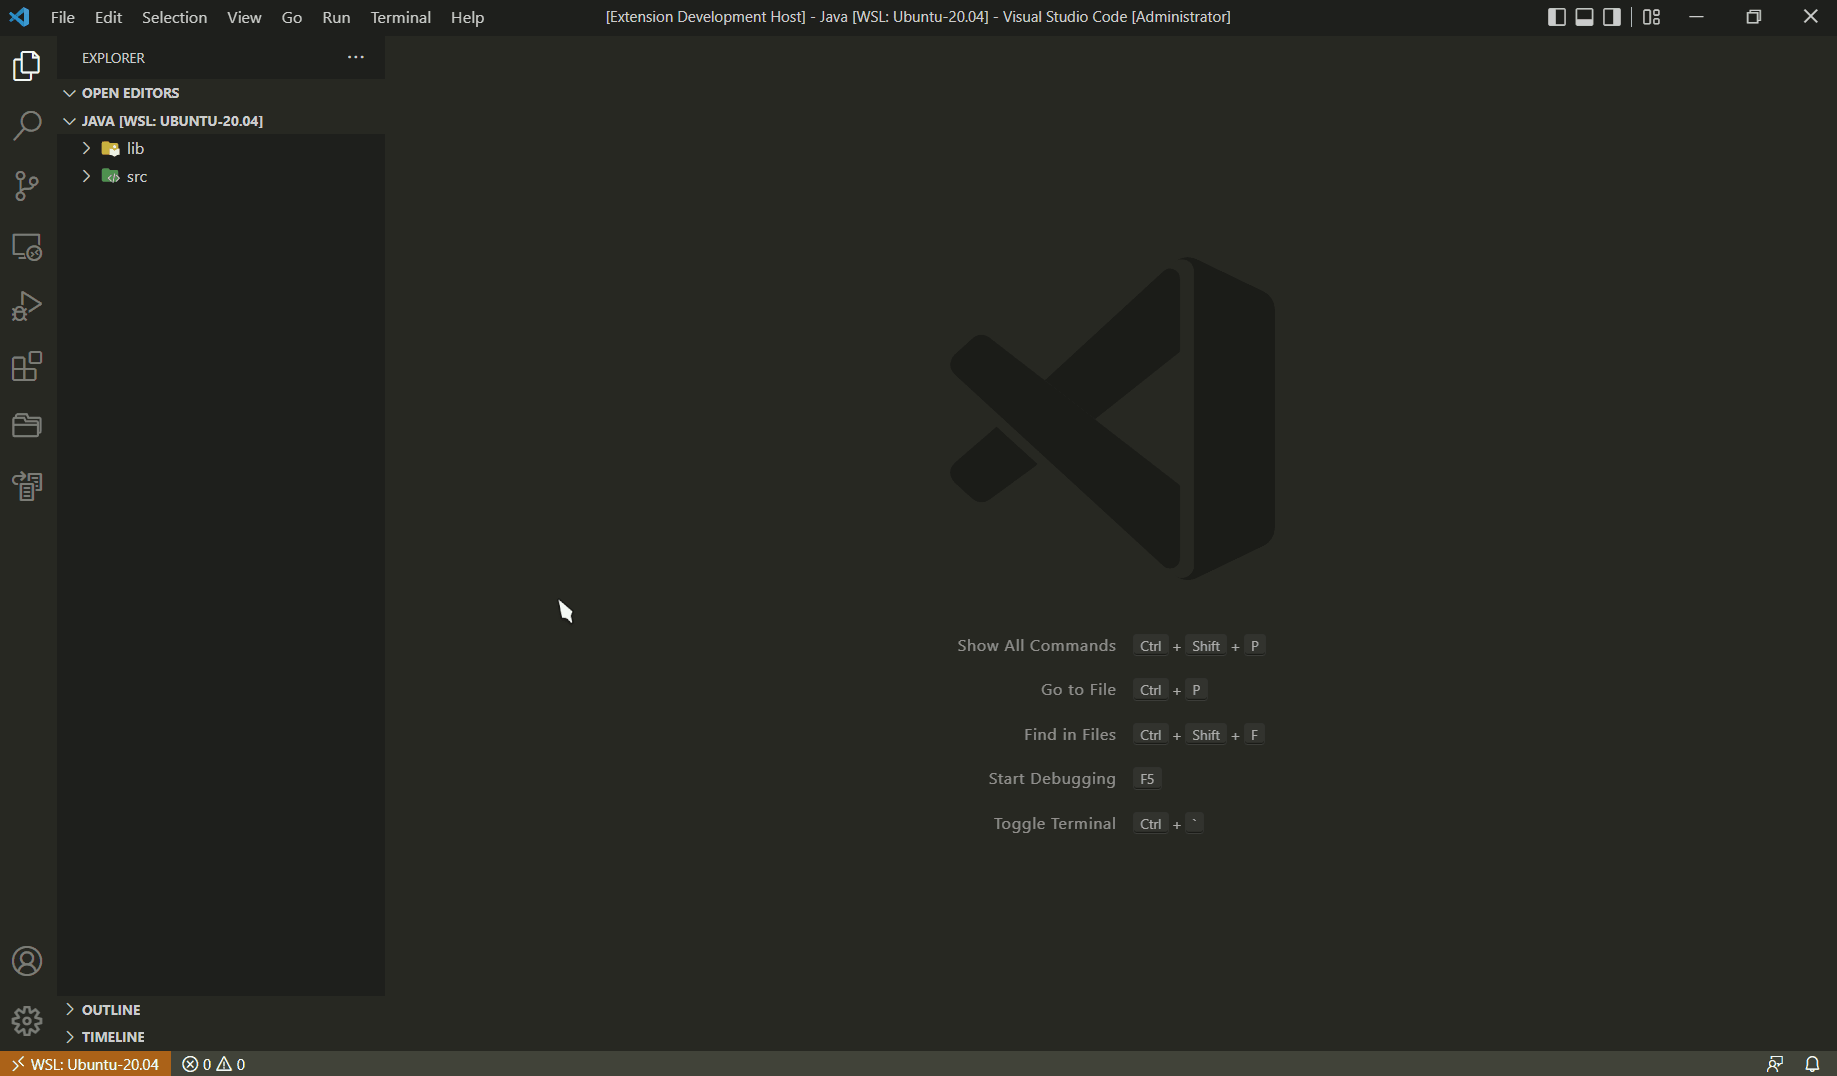Viewport: 1837px width, 1076px height.
Task: Open the Explorer view in activity bar
Action: (x=27, y=66)
